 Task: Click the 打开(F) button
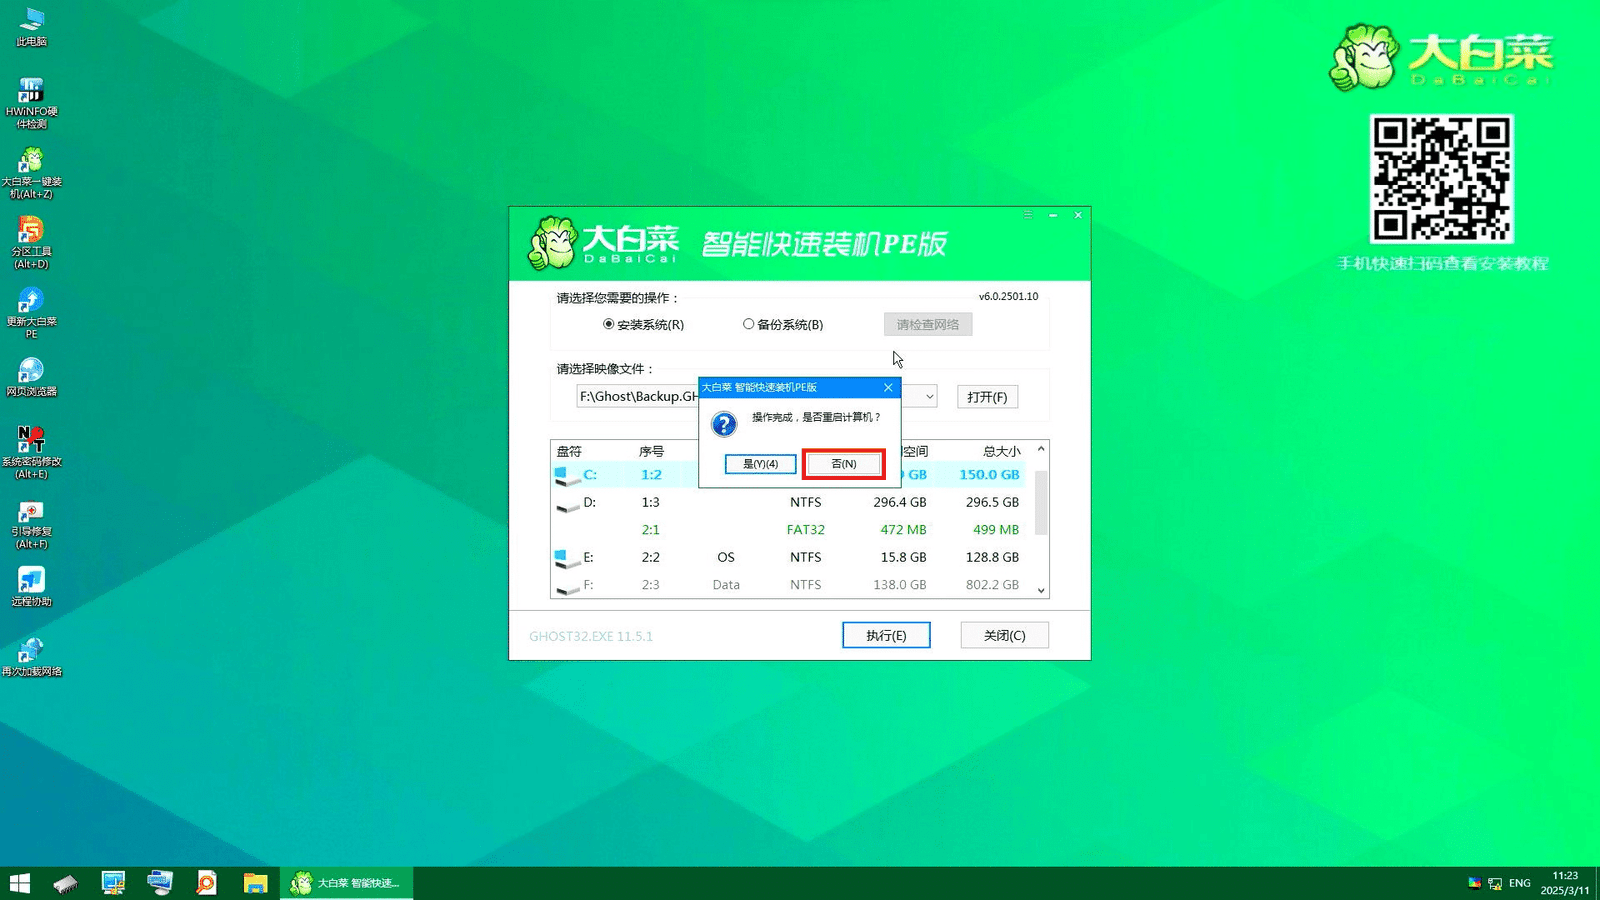pos(987,397)
